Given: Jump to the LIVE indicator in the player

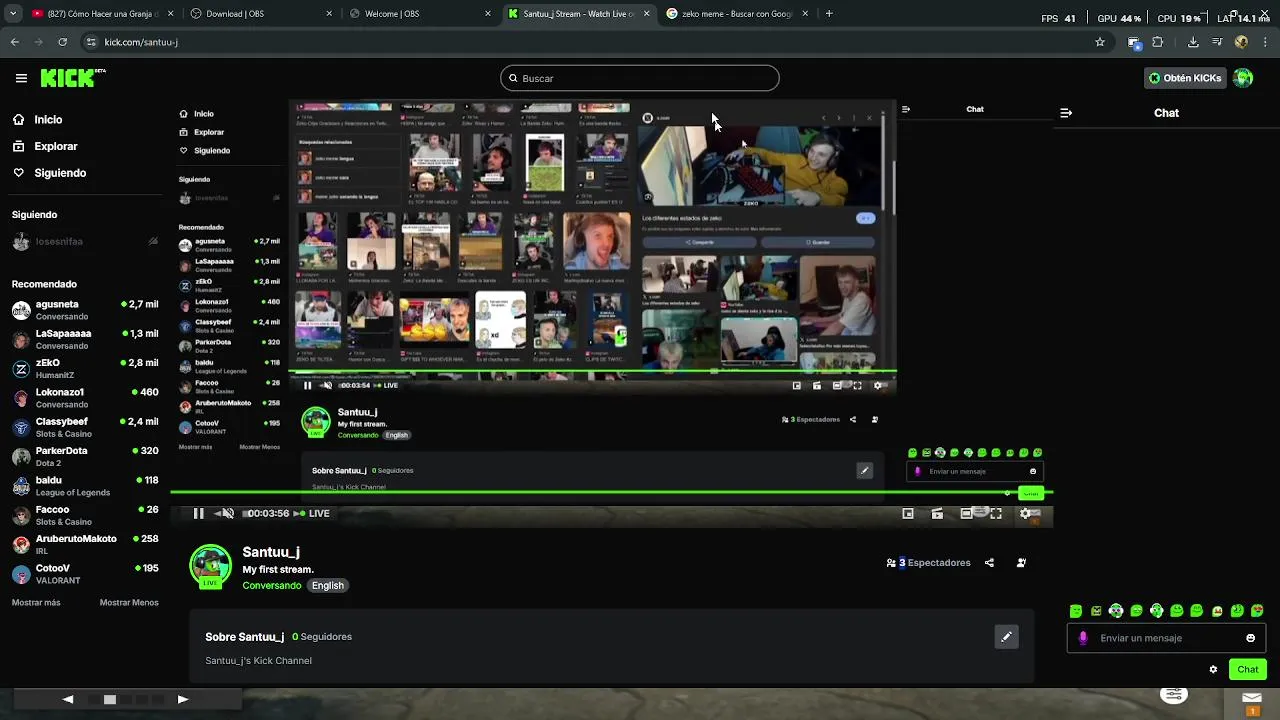Looking at the screenshot, I should 313,513.
